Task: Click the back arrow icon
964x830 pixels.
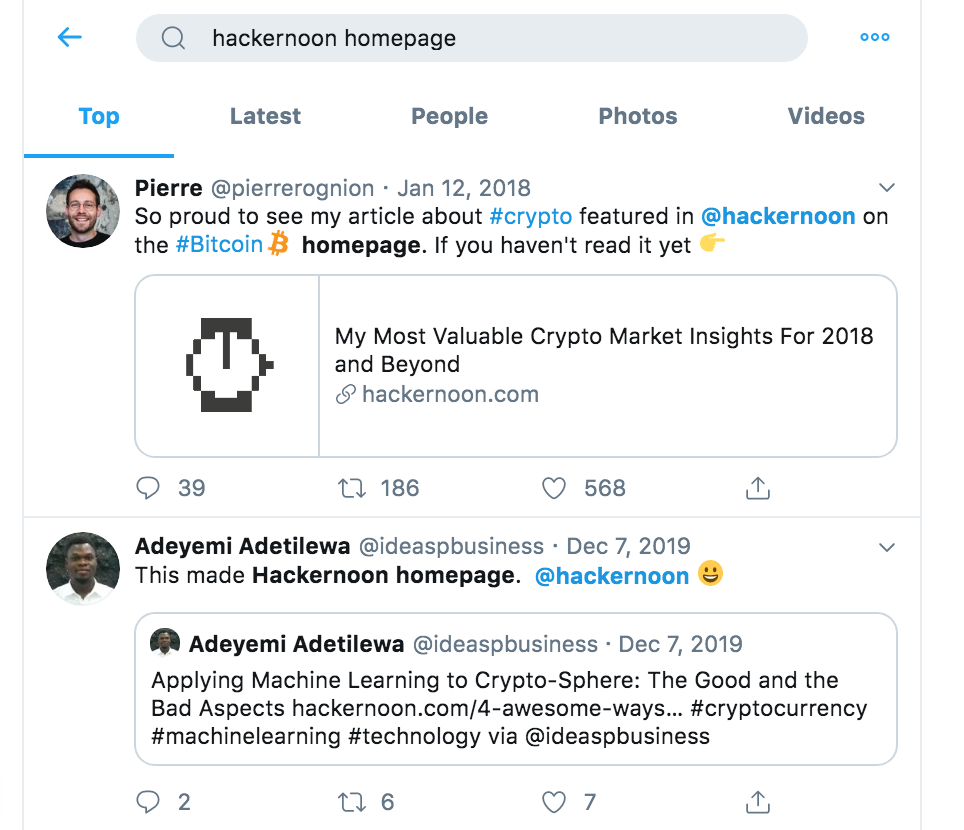Action: click(x=69, y=38)
